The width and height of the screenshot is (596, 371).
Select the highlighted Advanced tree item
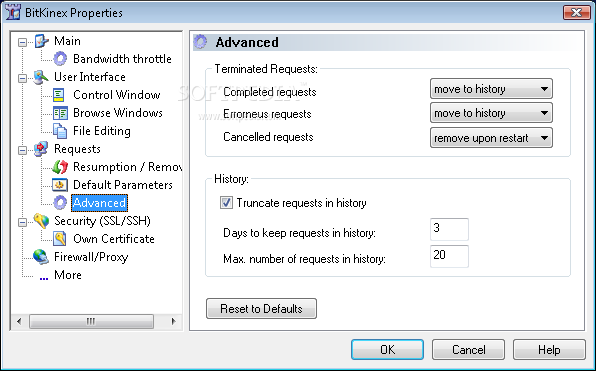click(x=99, y=203)
